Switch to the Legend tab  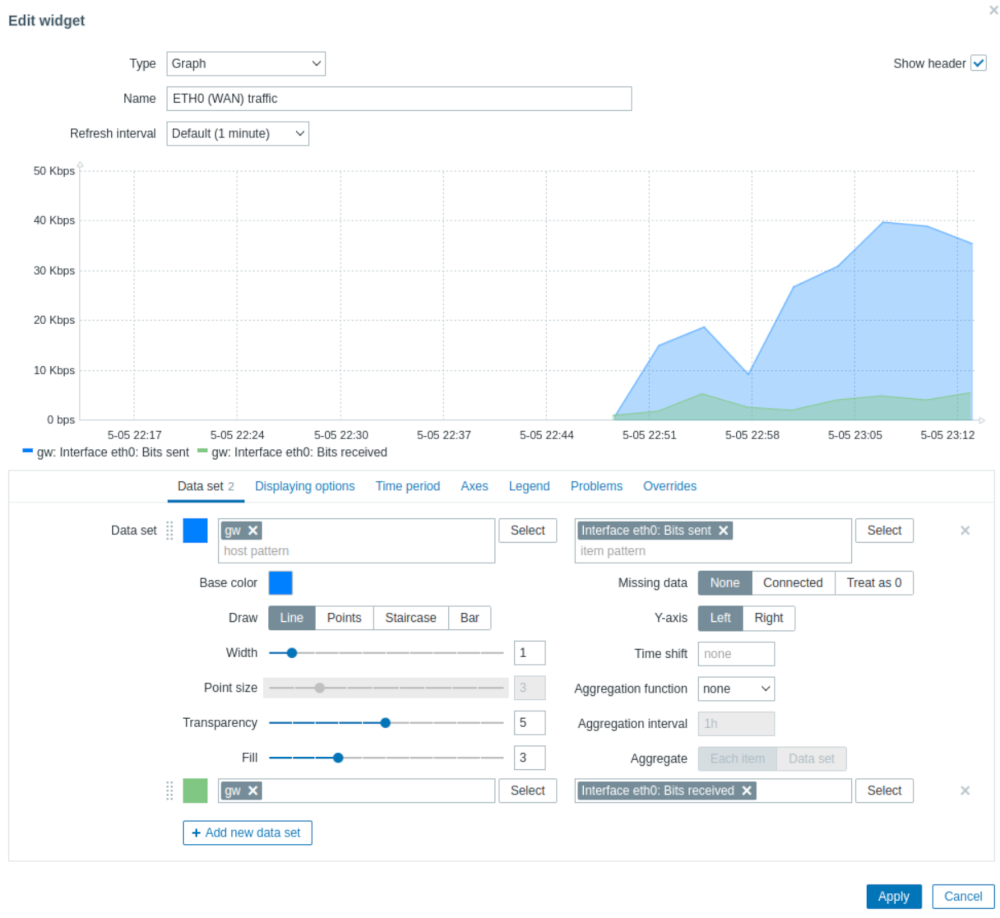point(529,487)
